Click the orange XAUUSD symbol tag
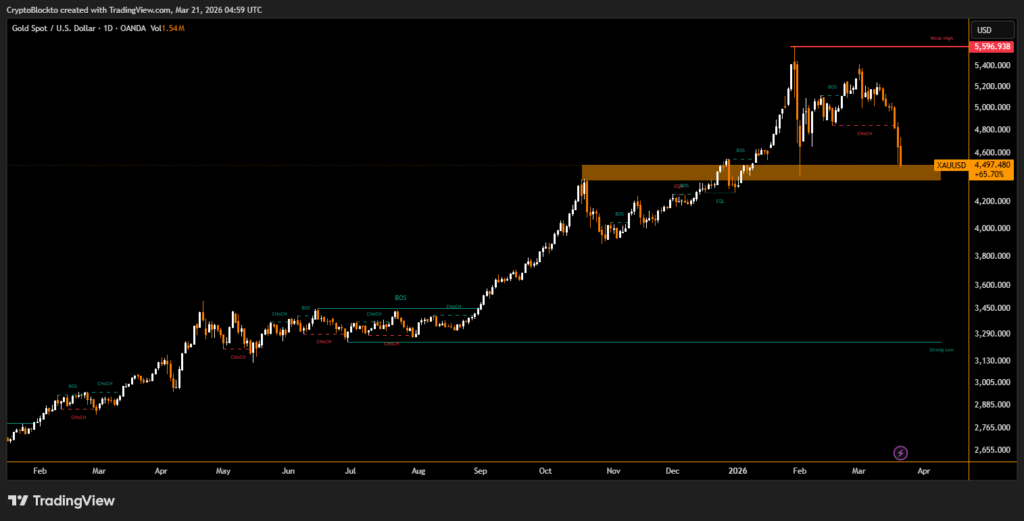This screenshot has width=1024, height=521. 949,164
